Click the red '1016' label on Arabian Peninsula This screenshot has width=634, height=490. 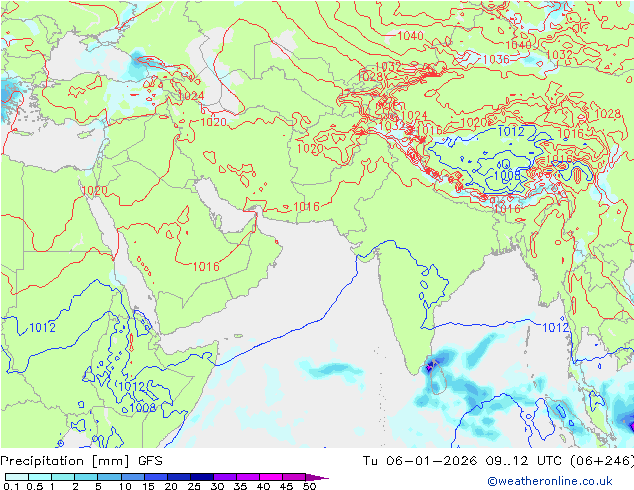tap(206, 266)
